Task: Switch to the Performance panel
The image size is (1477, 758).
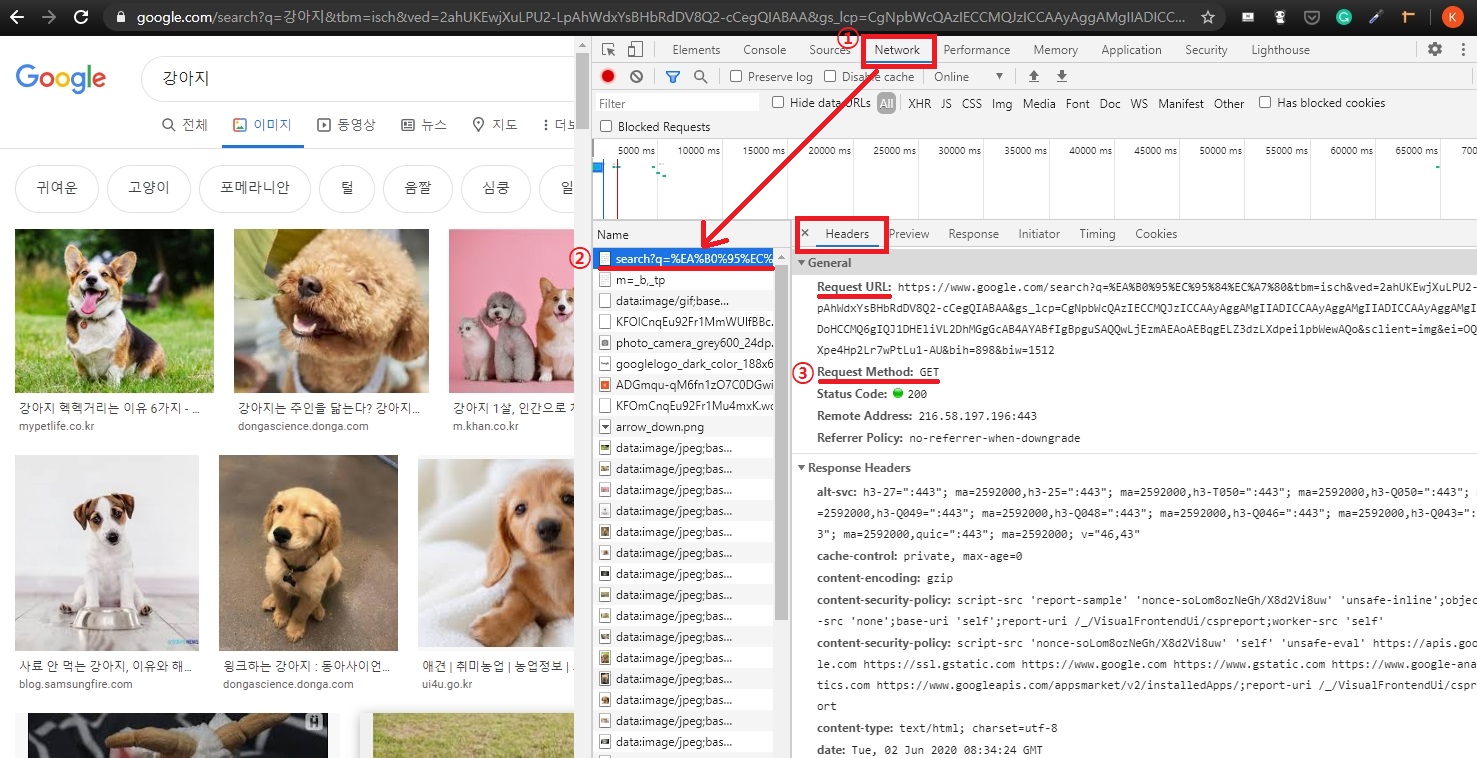Action: (x=977, y=49)
